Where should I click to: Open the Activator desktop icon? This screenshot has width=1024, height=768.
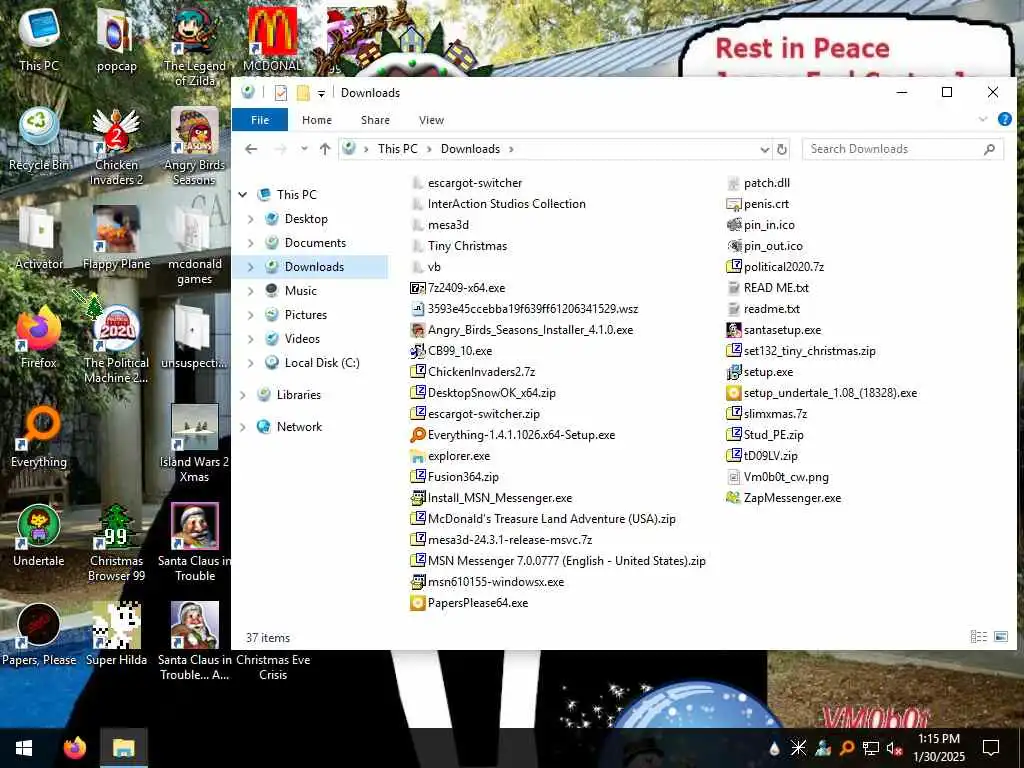coord(39,238)
